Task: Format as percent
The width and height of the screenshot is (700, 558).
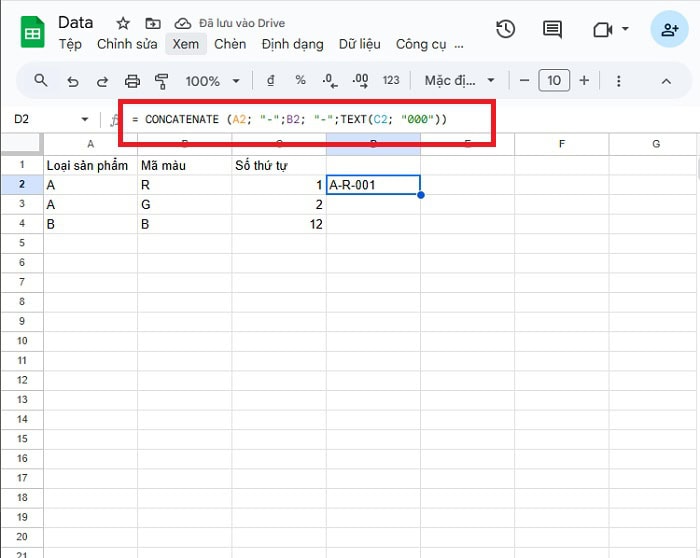Action: pyautogui.click(x=300, y=81)
